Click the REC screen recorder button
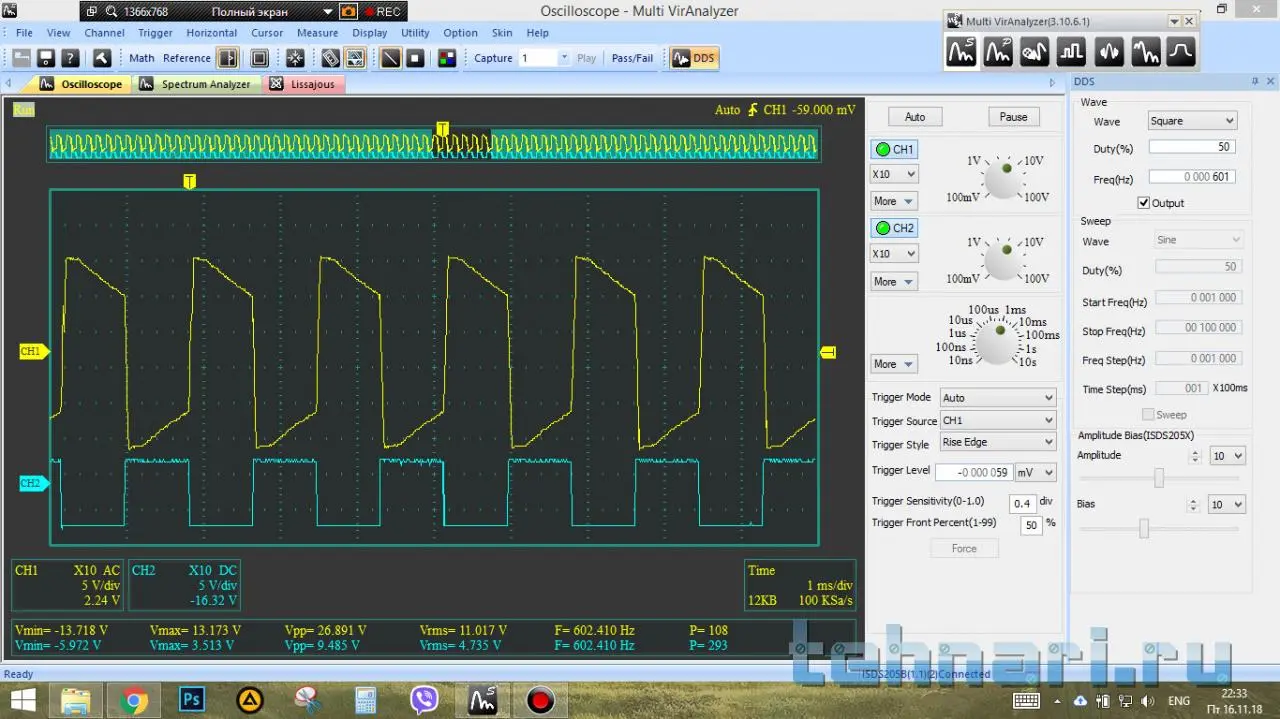1280x719 pixels. [x=382, y=12]
